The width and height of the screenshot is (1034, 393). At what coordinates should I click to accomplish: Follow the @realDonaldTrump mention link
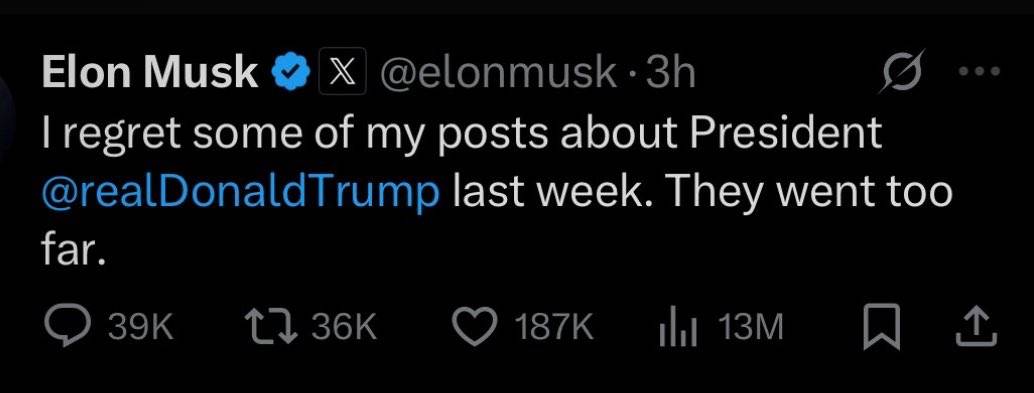(240, 193)
